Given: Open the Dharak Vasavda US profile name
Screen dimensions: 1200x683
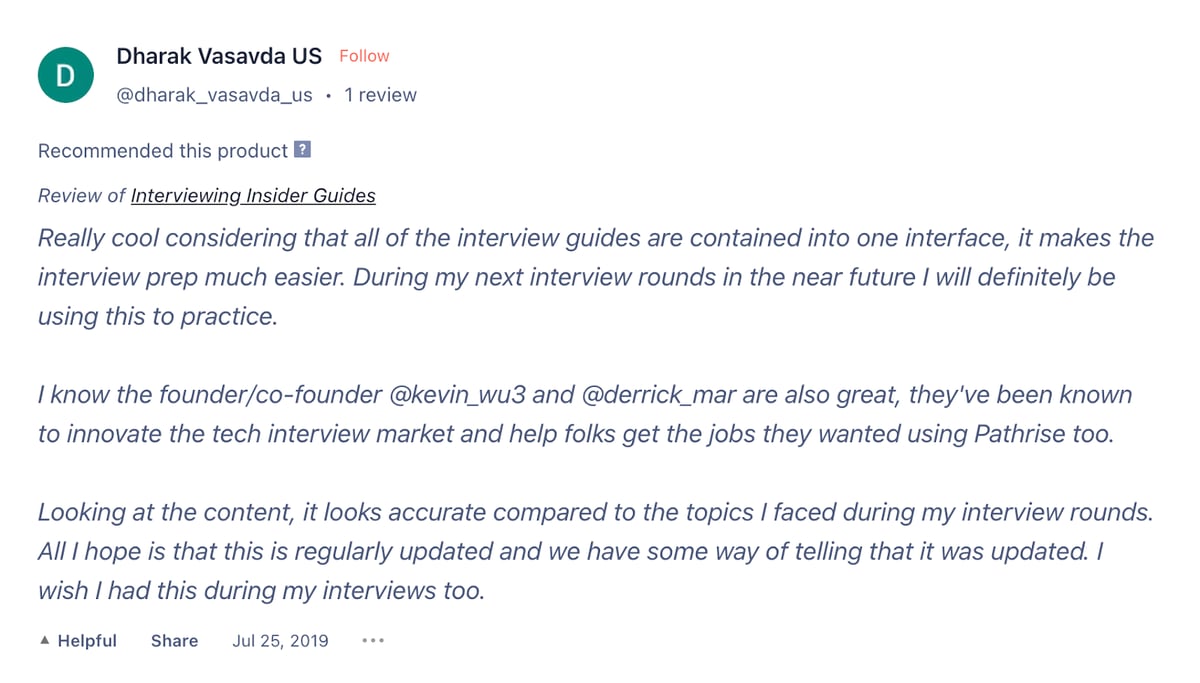Looking at the screenshot, I should 219,56.
